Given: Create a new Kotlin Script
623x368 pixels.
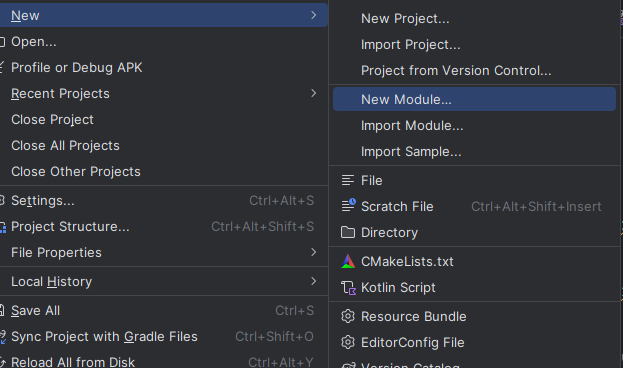Looking at the screenshot, I should [474, 287].
